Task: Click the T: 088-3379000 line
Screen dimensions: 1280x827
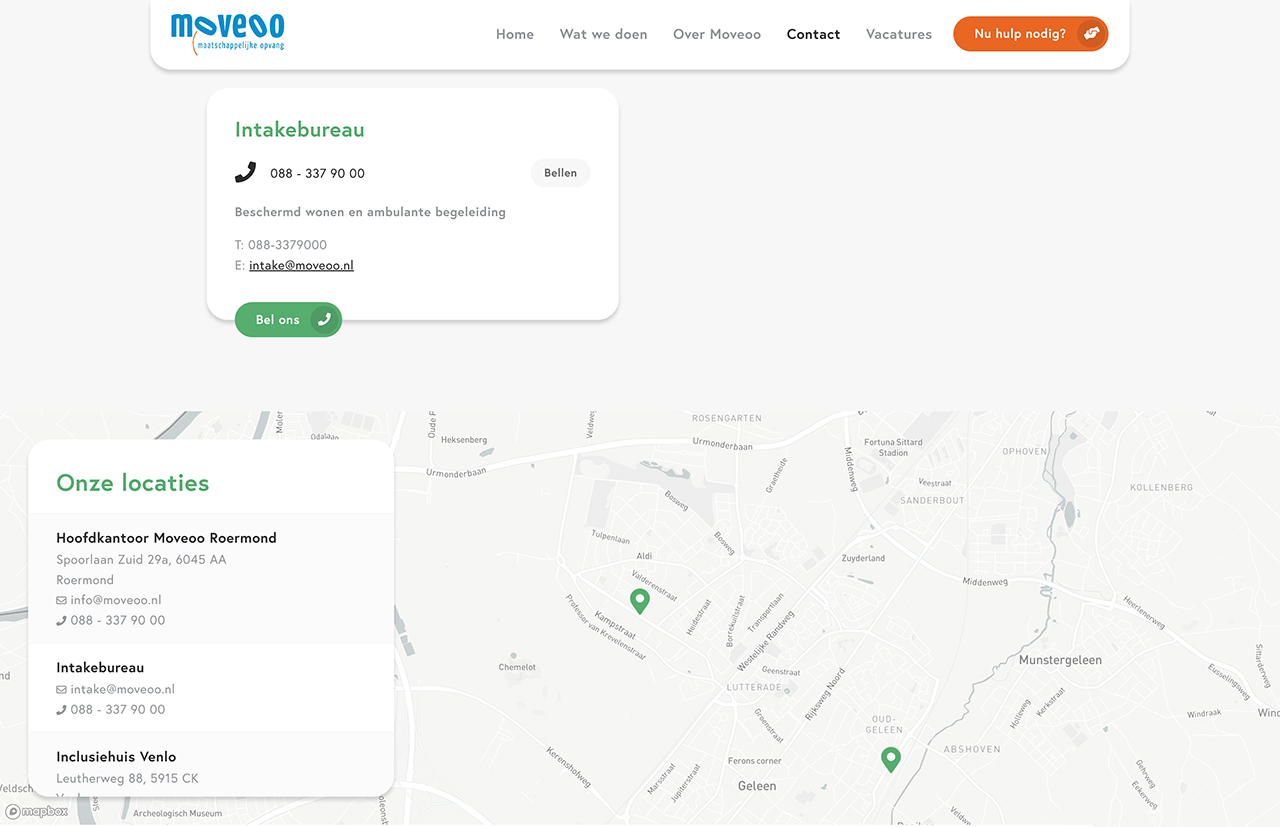Action: [281, 245]
